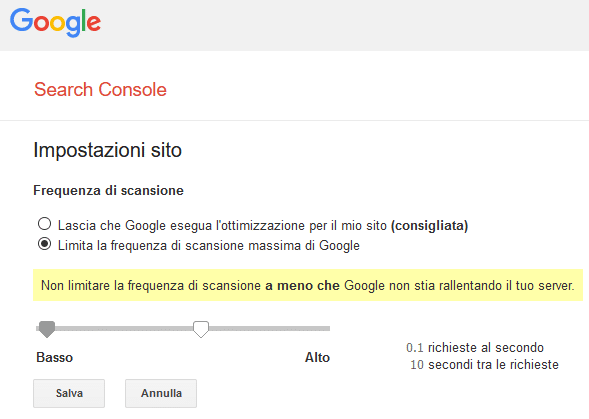The image size is (589, 419).
Task: Select the limit maximum crawl rate radio button
Action: point(44,244)
